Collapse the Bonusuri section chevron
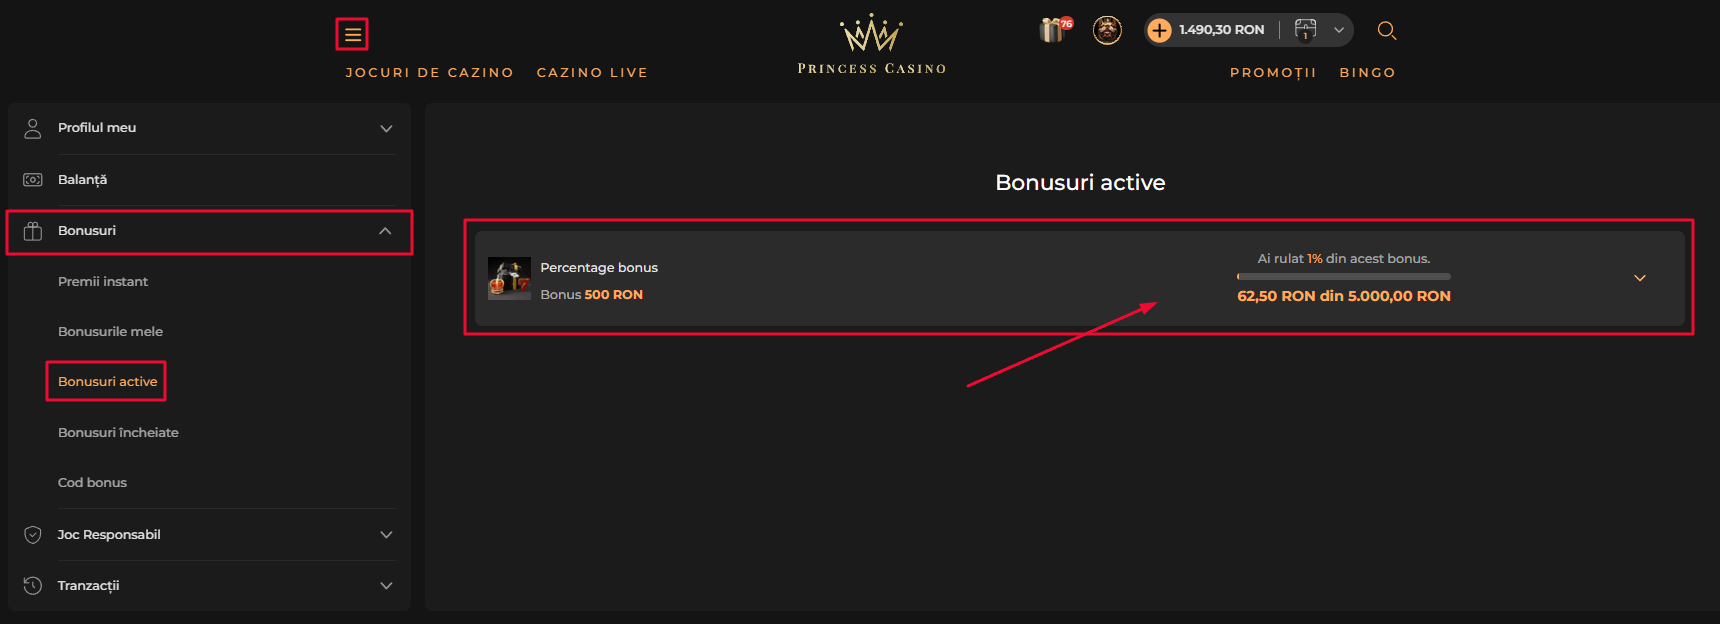1720x624 pixels. [x=385, y=231]
